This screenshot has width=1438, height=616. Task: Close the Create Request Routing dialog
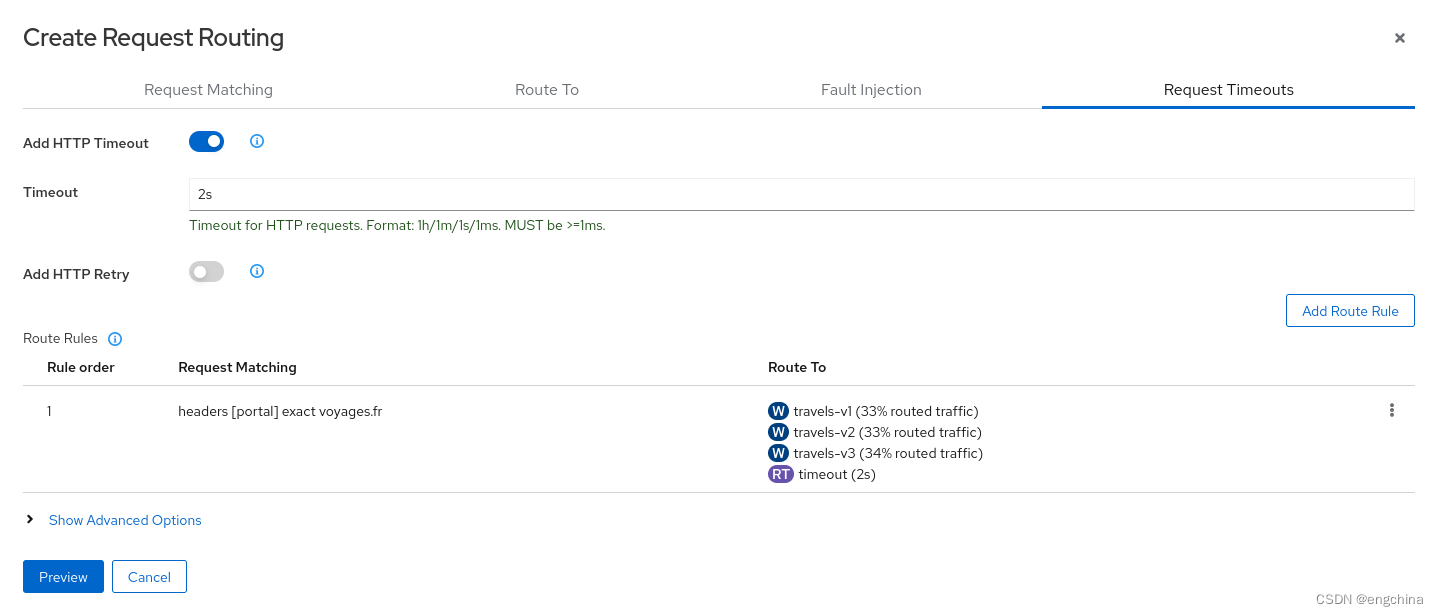(1399, 38)
